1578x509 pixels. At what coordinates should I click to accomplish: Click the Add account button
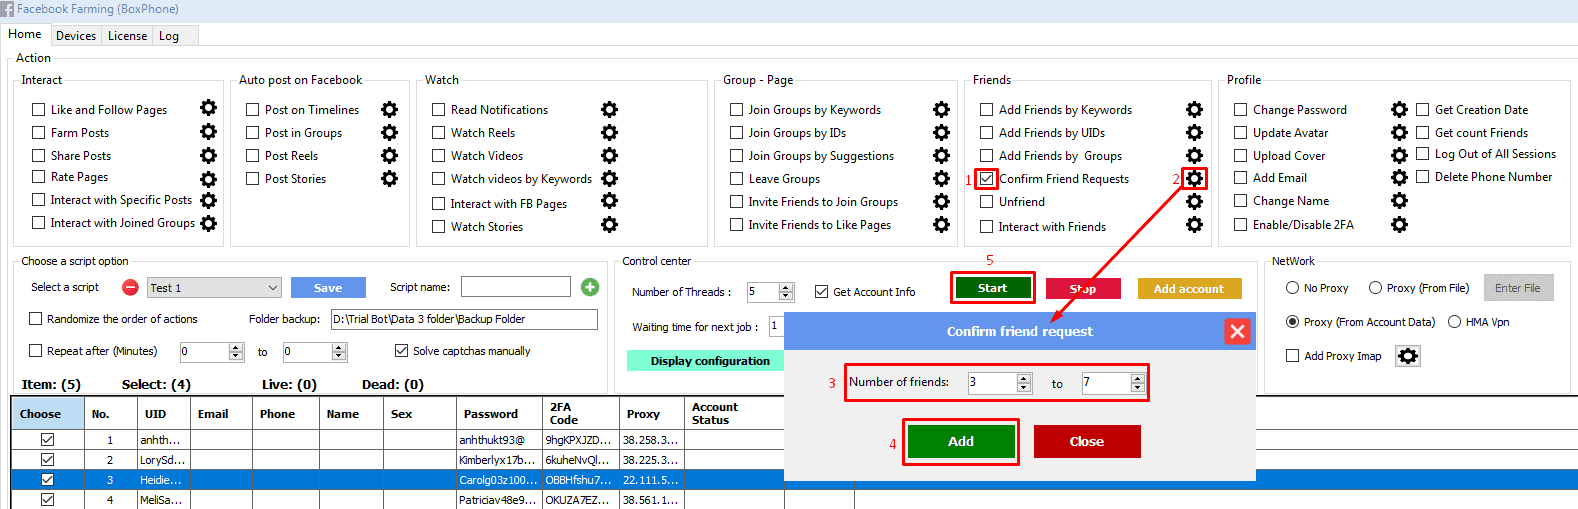click(x=1189, y=289)
